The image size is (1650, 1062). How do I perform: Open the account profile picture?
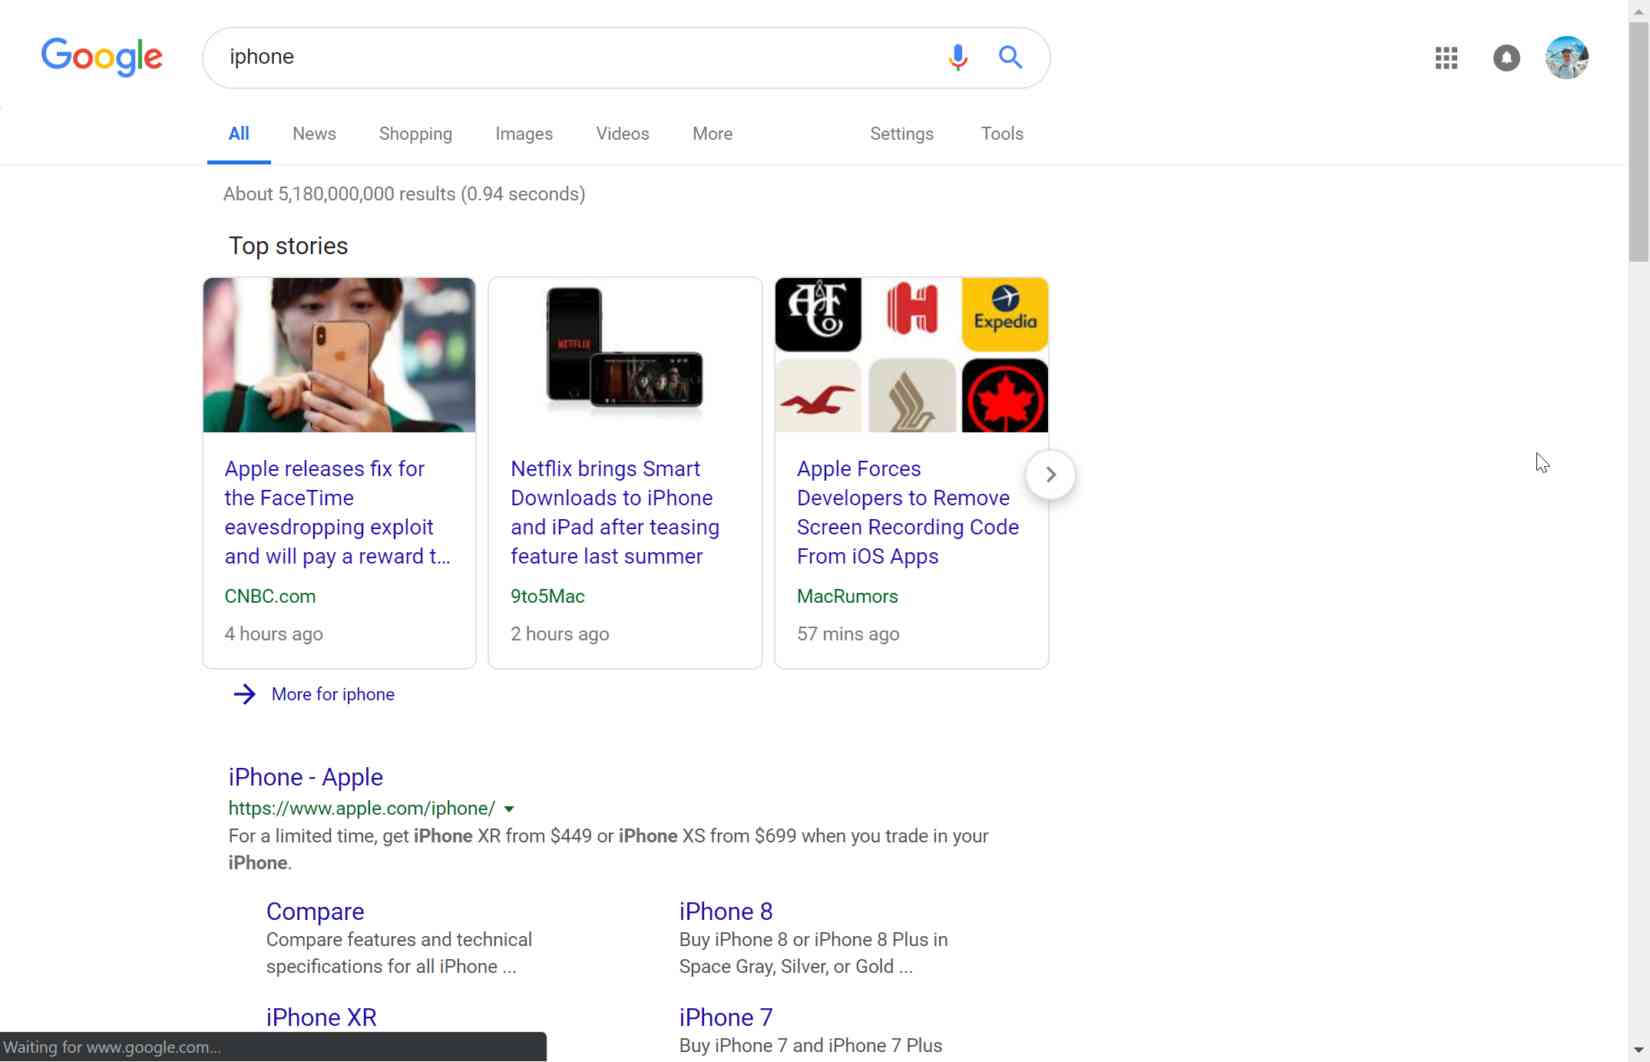click(1566, 58)
